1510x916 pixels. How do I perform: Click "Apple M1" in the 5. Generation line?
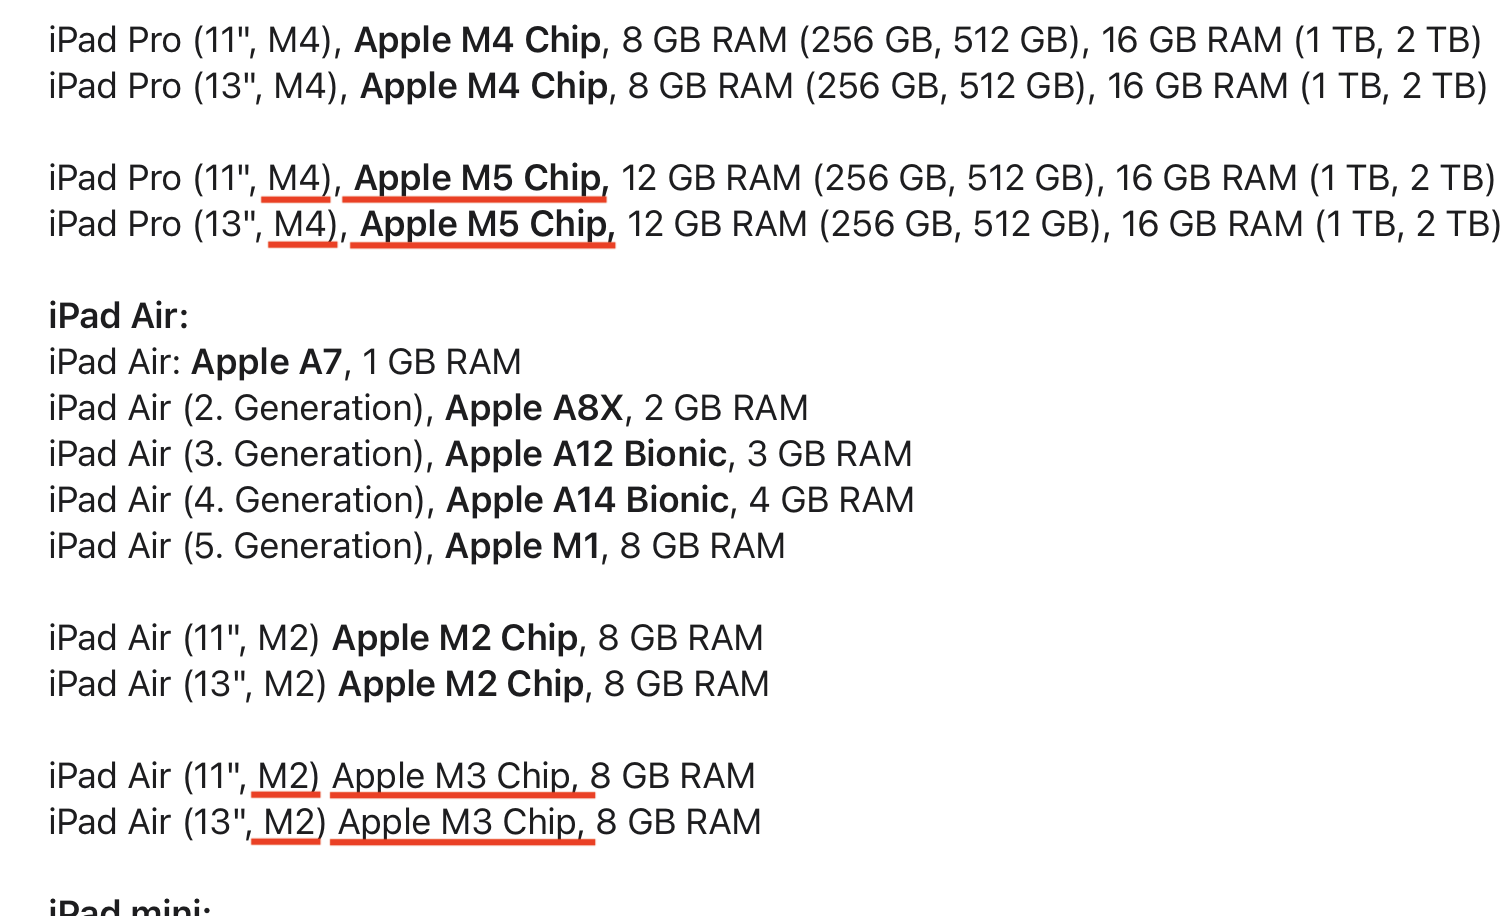[522, 546]
